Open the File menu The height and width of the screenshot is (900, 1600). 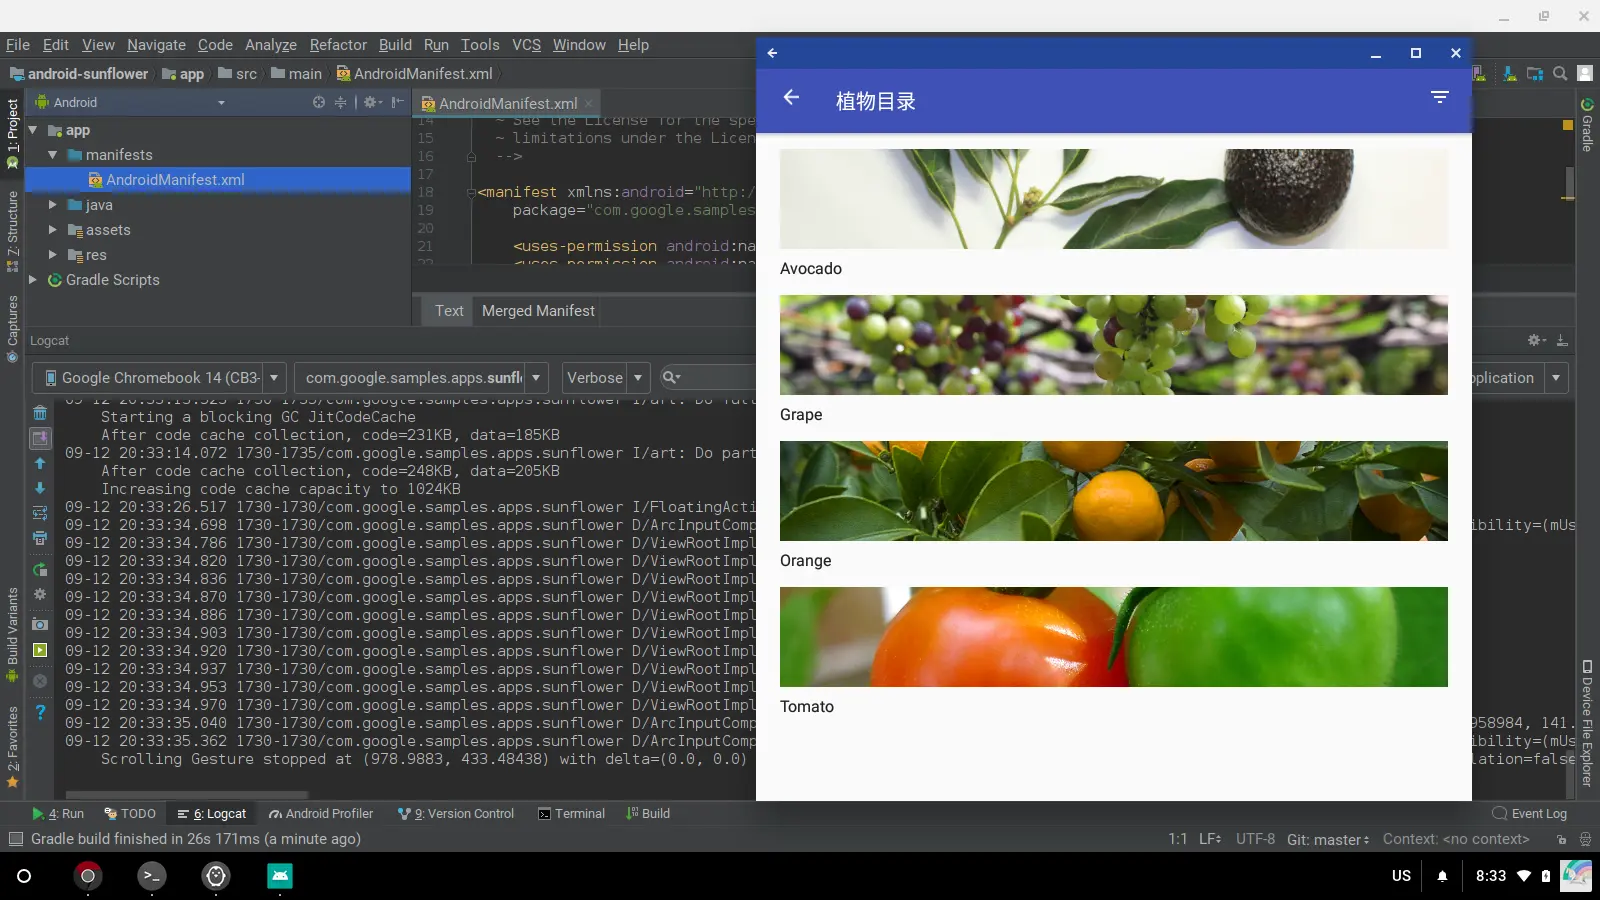point(18,45)
